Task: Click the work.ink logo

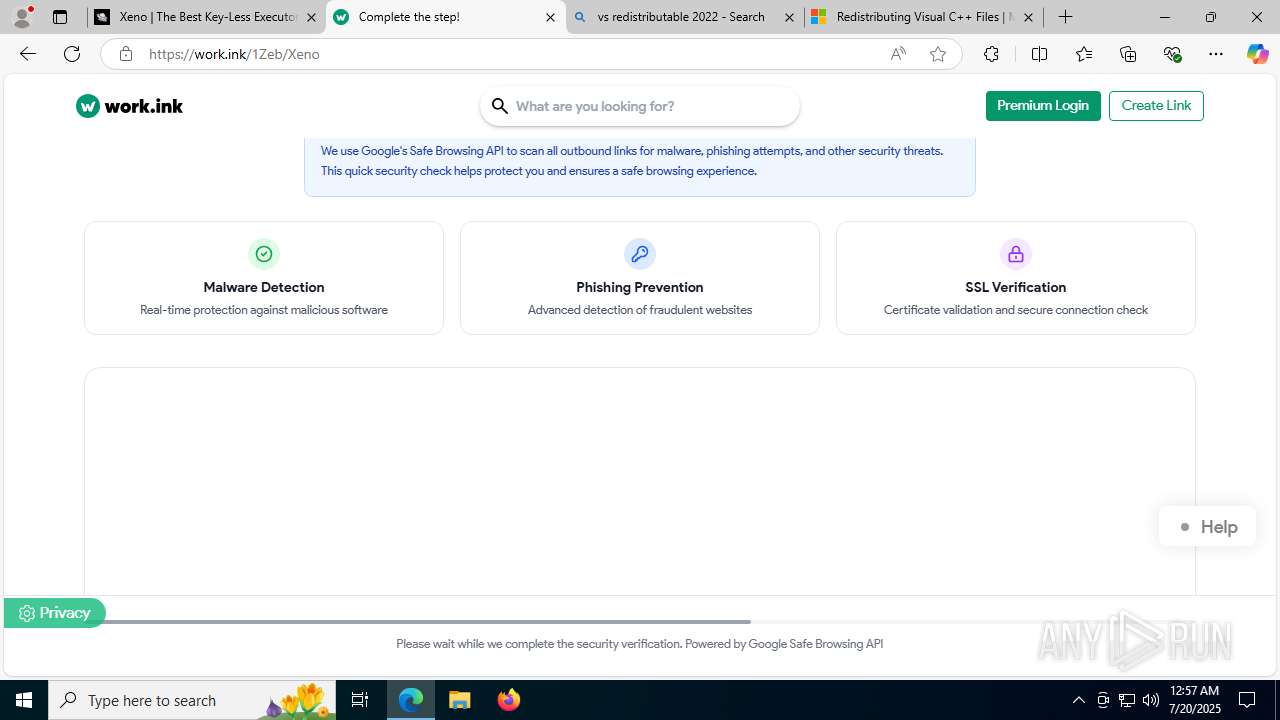Action: [129, 106]
